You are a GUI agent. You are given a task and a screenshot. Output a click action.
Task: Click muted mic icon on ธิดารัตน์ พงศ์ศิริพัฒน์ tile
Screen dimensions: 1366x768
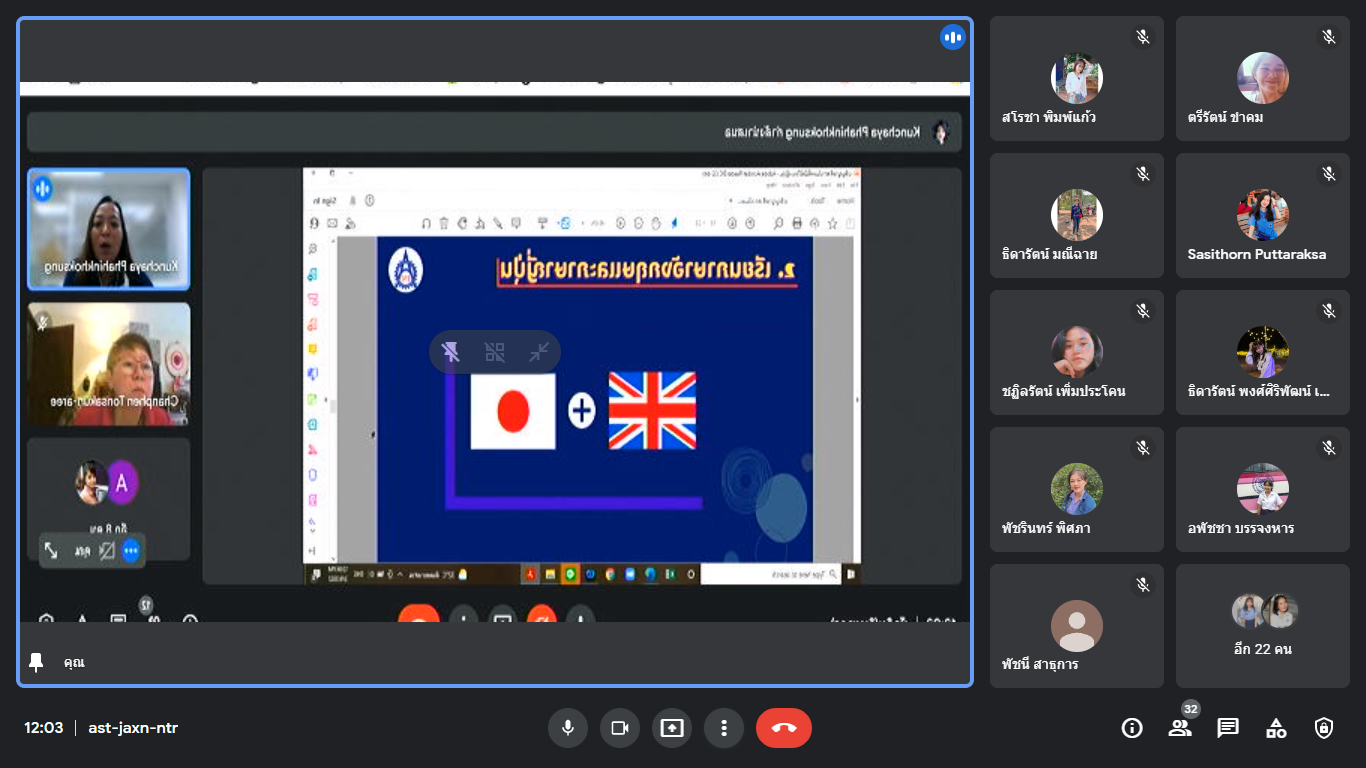pyautogui.click(x=1329, y=311)
